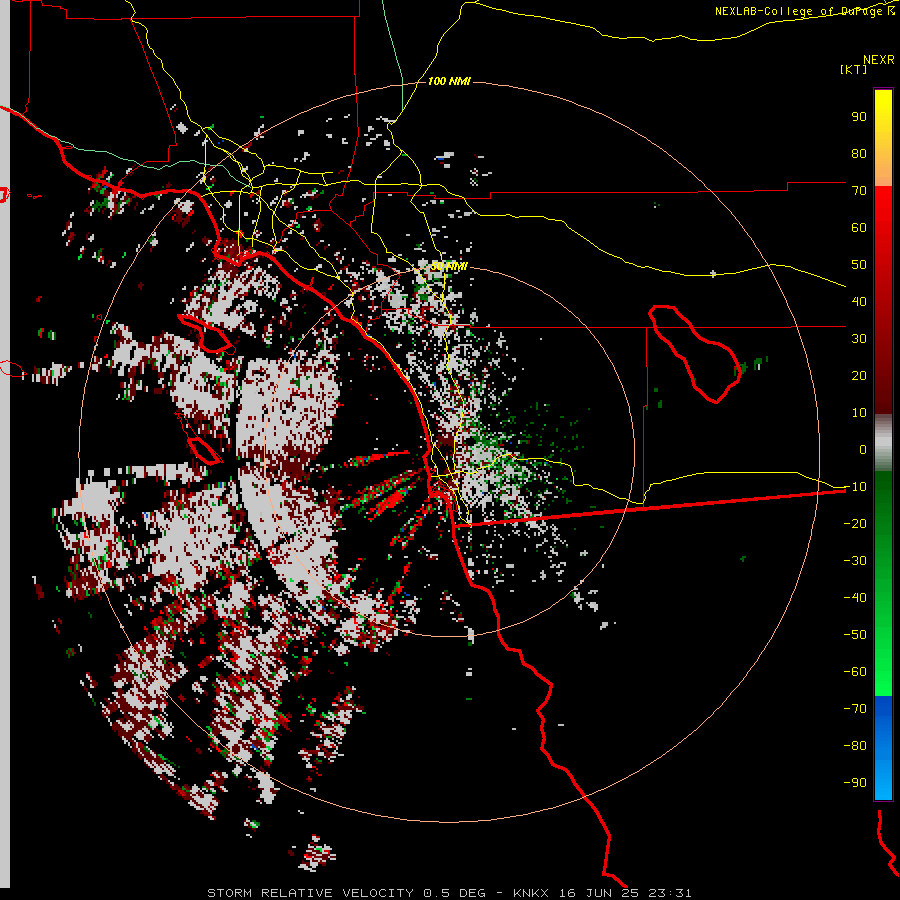Click the -50 value on velocity scale
900x900 pixels.
click(x=855, y=635)
